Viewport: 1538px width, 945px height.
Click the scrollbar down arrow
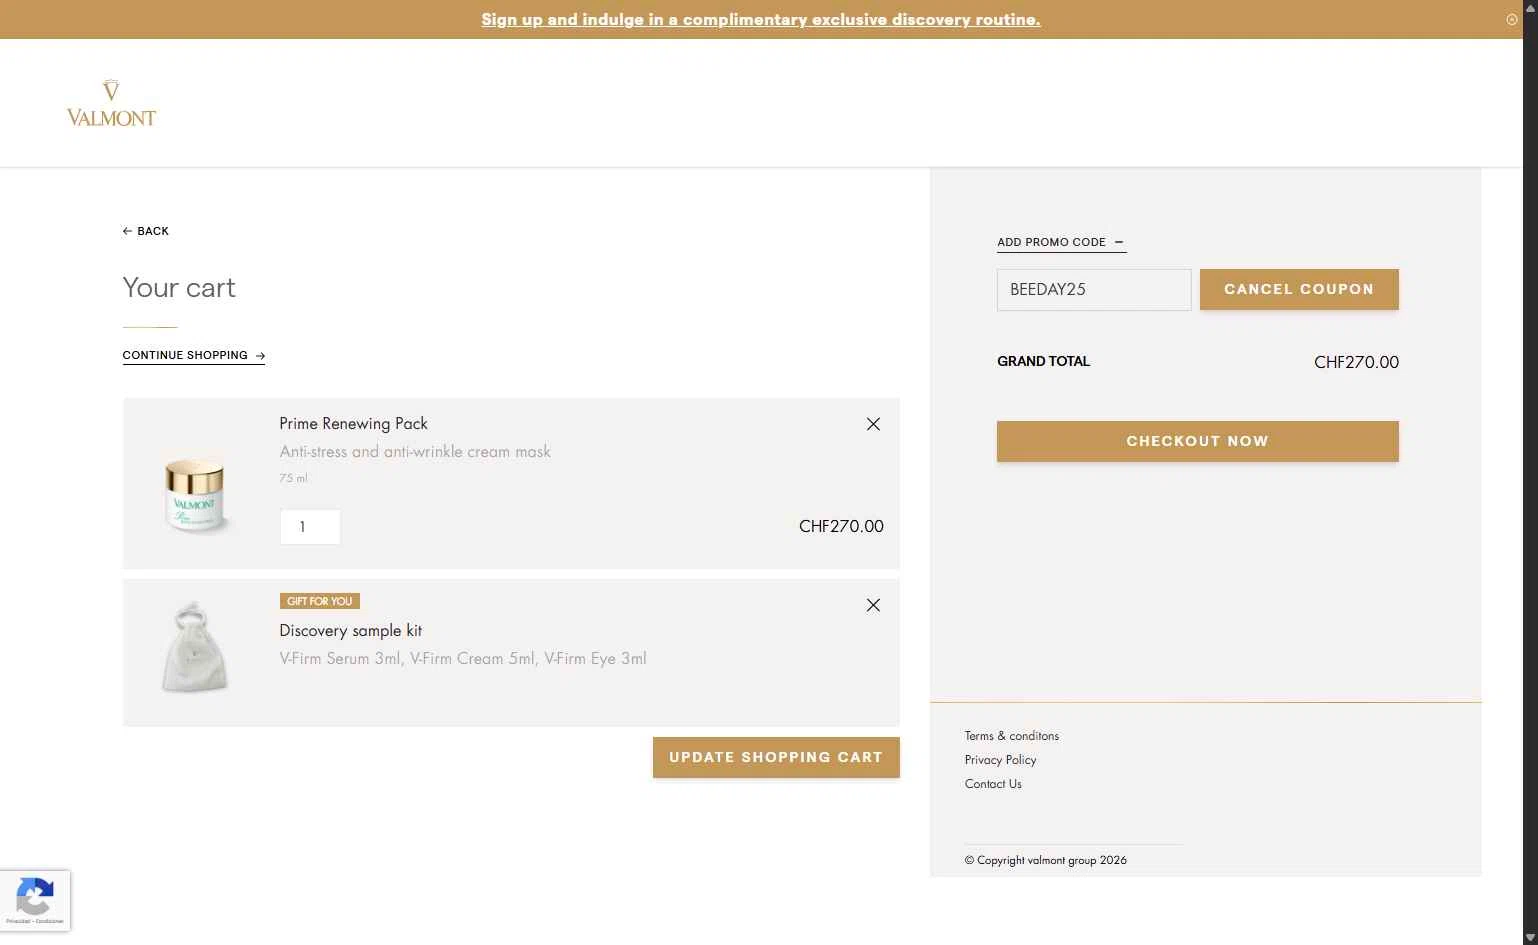(1530, 937)
